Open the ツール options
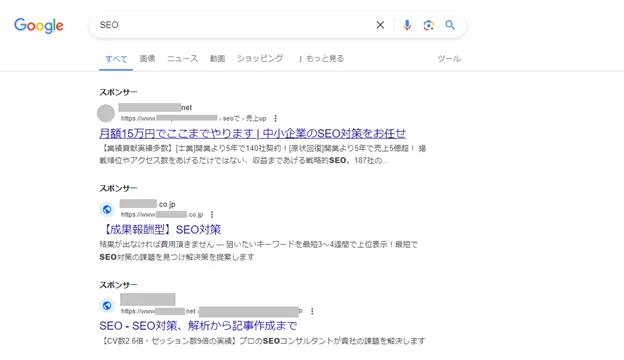 [449, 58]
